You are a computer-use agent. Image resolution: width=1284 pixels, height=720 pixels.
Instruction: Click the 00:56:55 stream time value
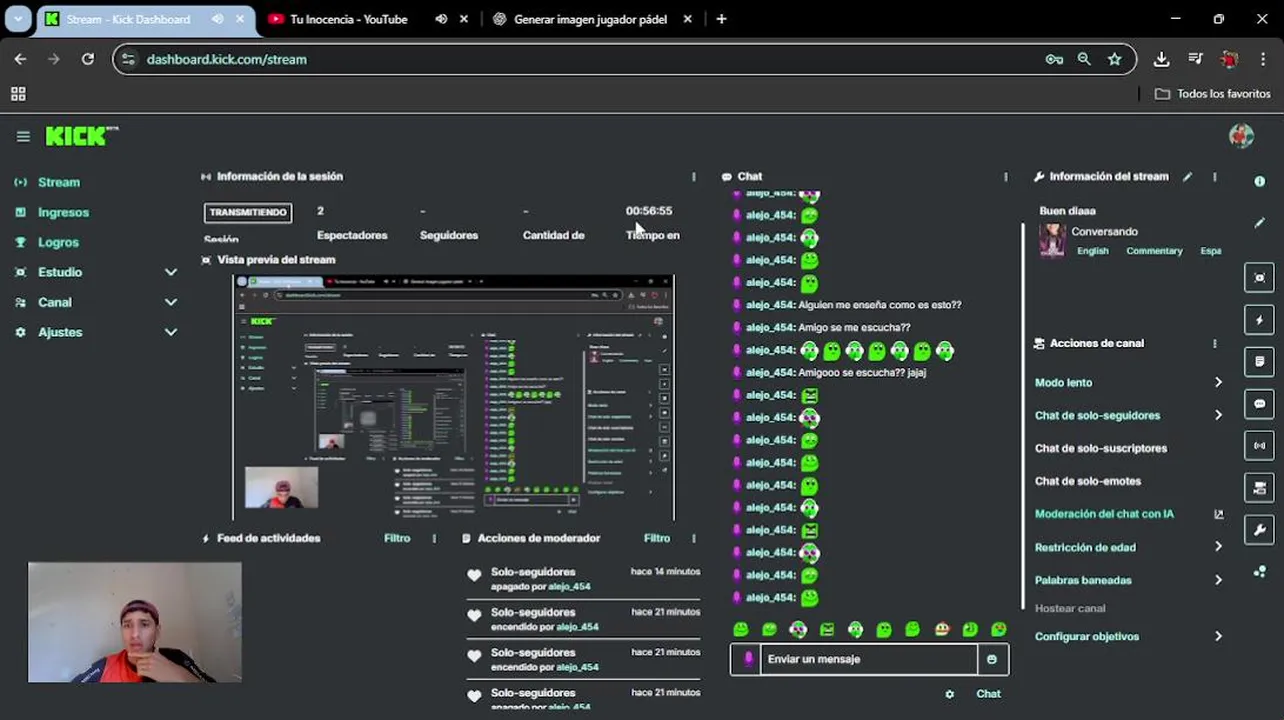tap(649, 211)
